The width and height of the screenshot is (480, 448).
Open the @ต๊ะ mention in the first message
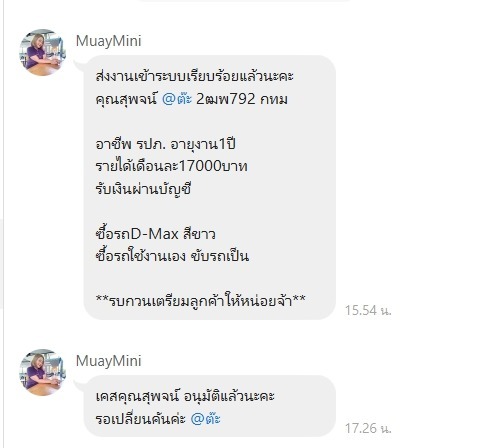177,99
